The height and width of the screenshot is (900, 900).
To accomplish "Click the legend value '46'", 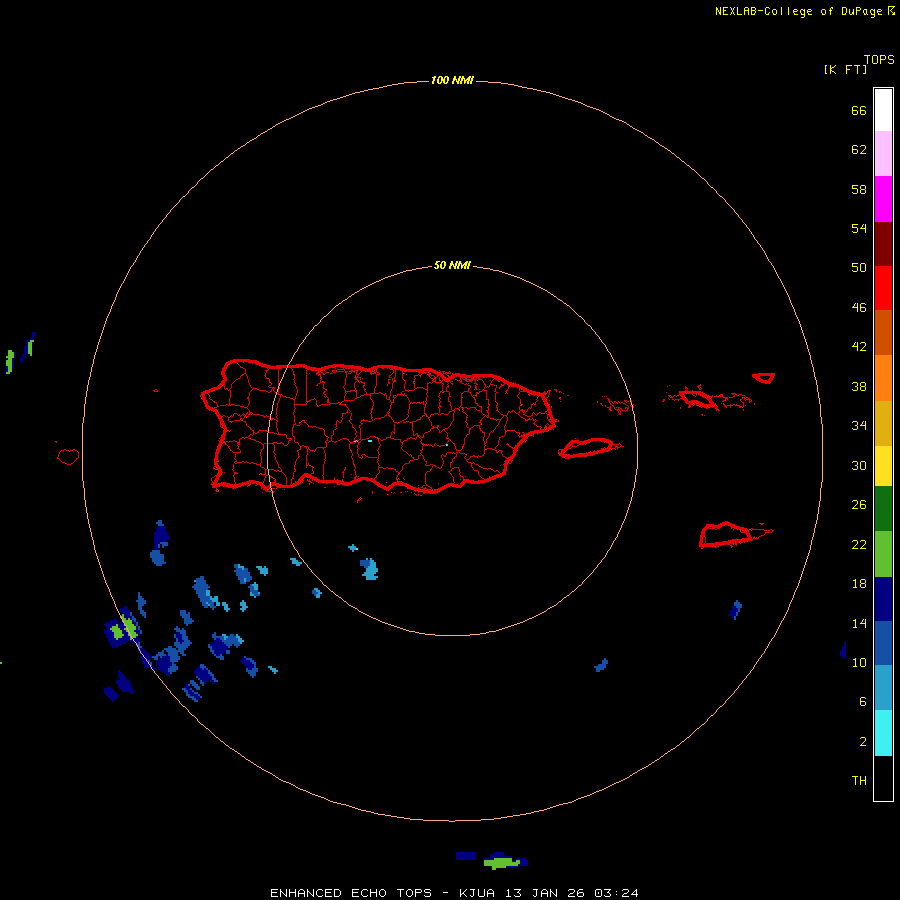I will (x=859, y=307).
